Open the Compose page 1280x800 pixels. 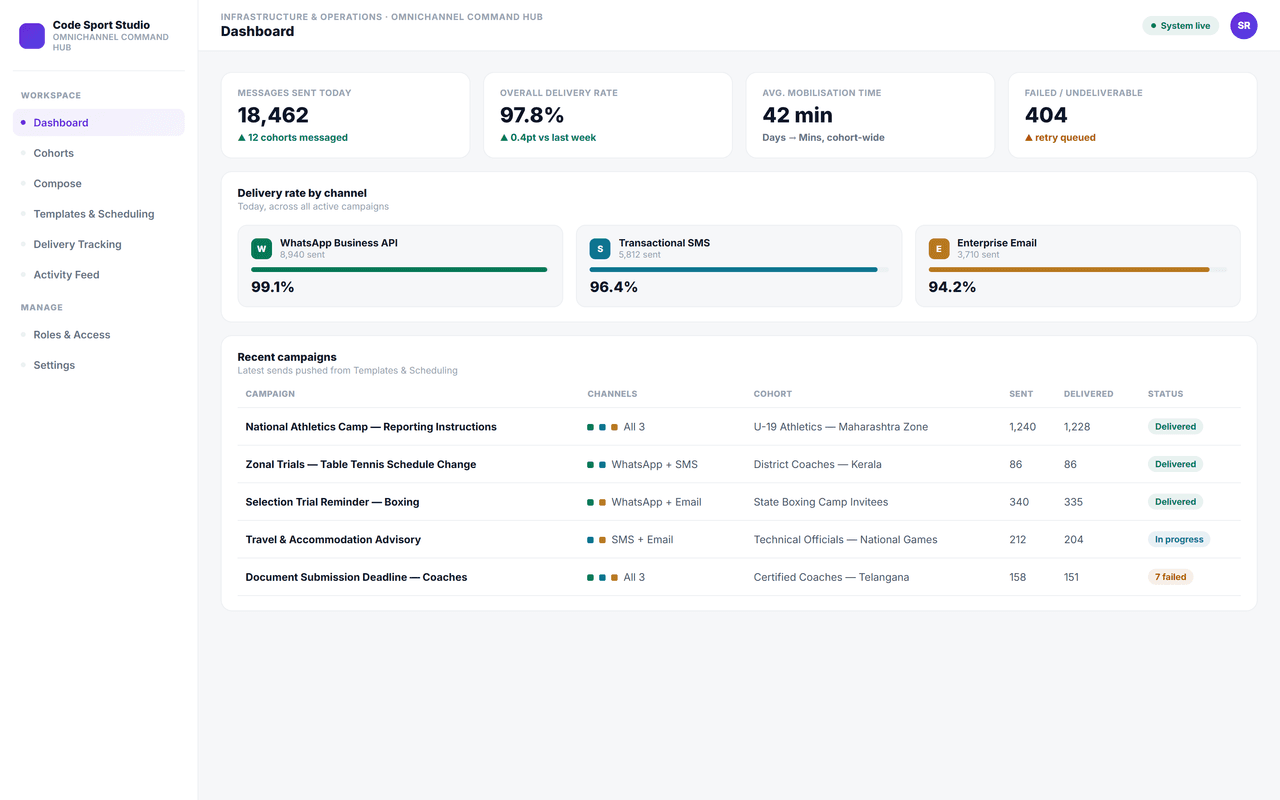(99, 184)
